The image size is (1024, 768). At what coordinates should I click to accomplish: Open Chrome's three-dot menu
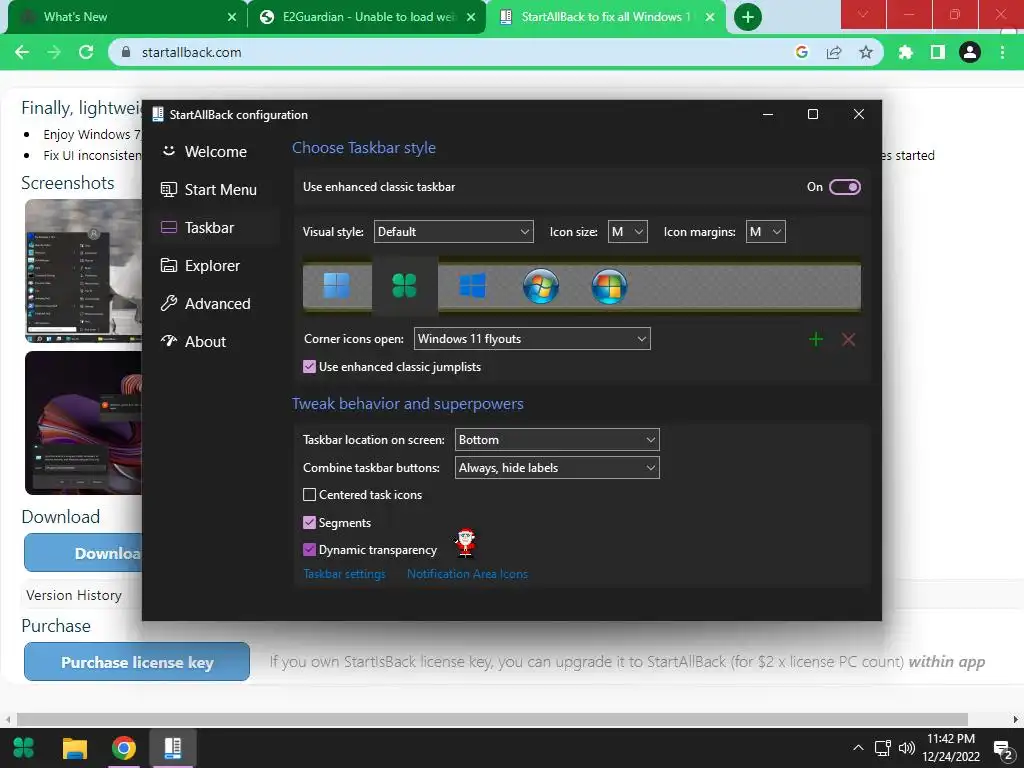pos(1002,52)
